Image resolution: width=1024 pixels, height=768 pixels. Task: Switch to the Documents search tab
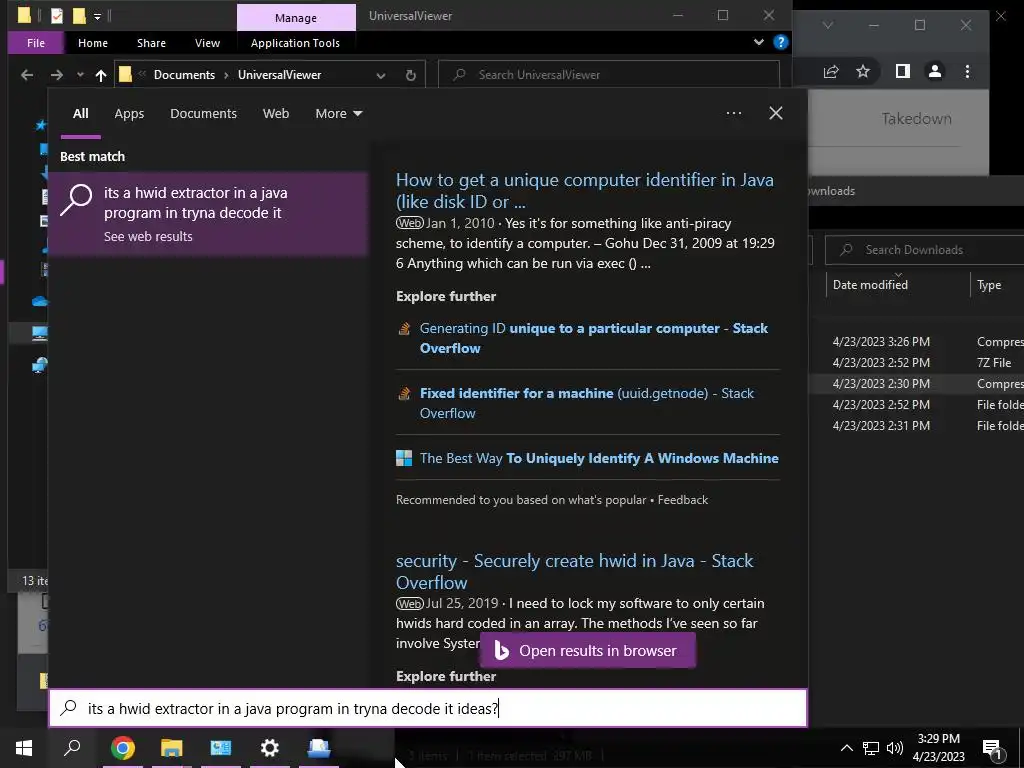point(203,114)
